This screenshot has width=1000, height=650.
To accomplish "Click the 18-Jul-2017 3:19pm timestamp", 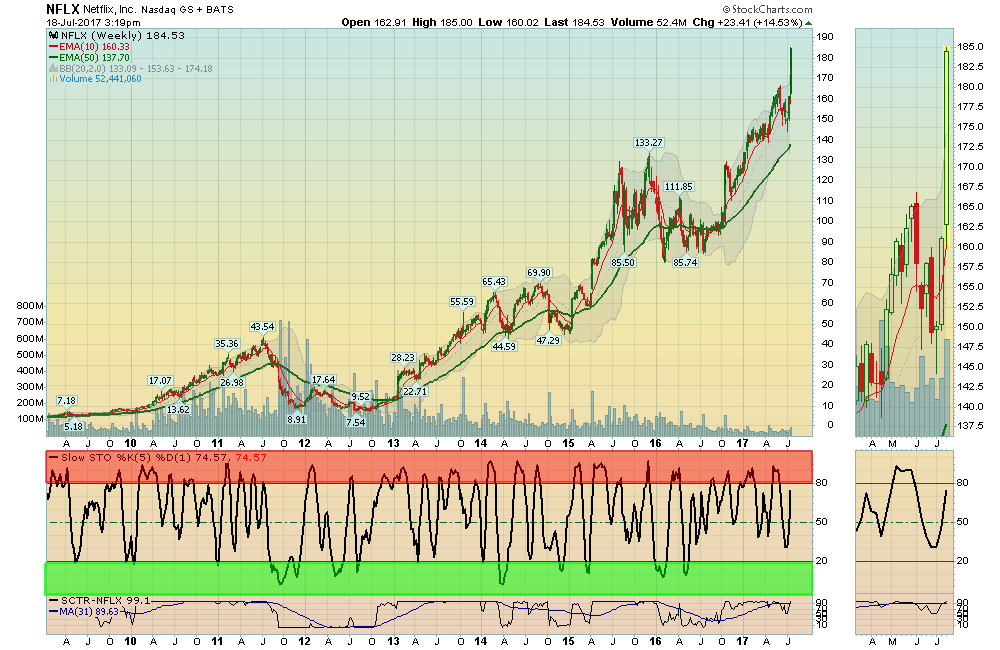I will pos(93,22).
